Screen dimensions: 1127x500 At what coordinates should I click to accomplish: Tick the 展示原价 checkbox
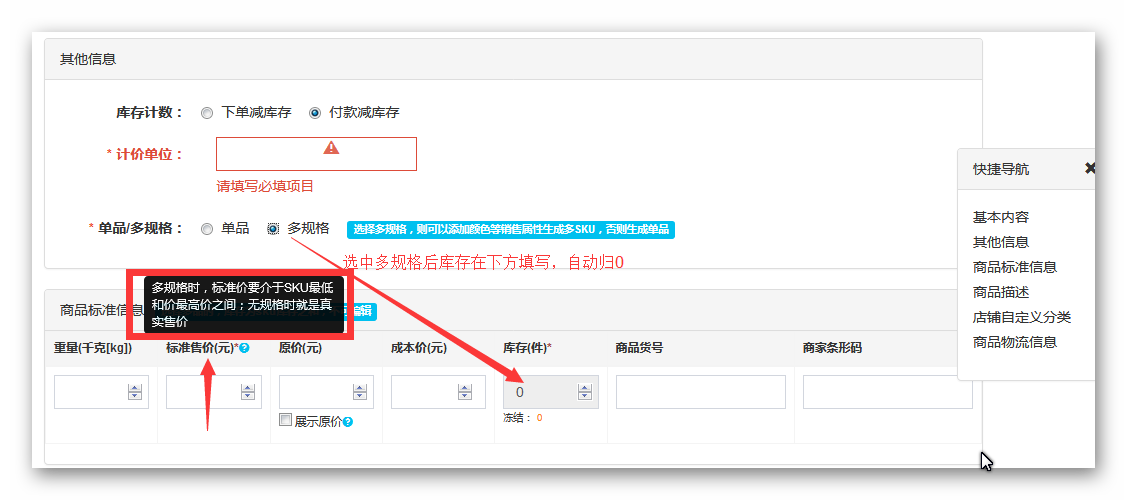pos(285,420)
